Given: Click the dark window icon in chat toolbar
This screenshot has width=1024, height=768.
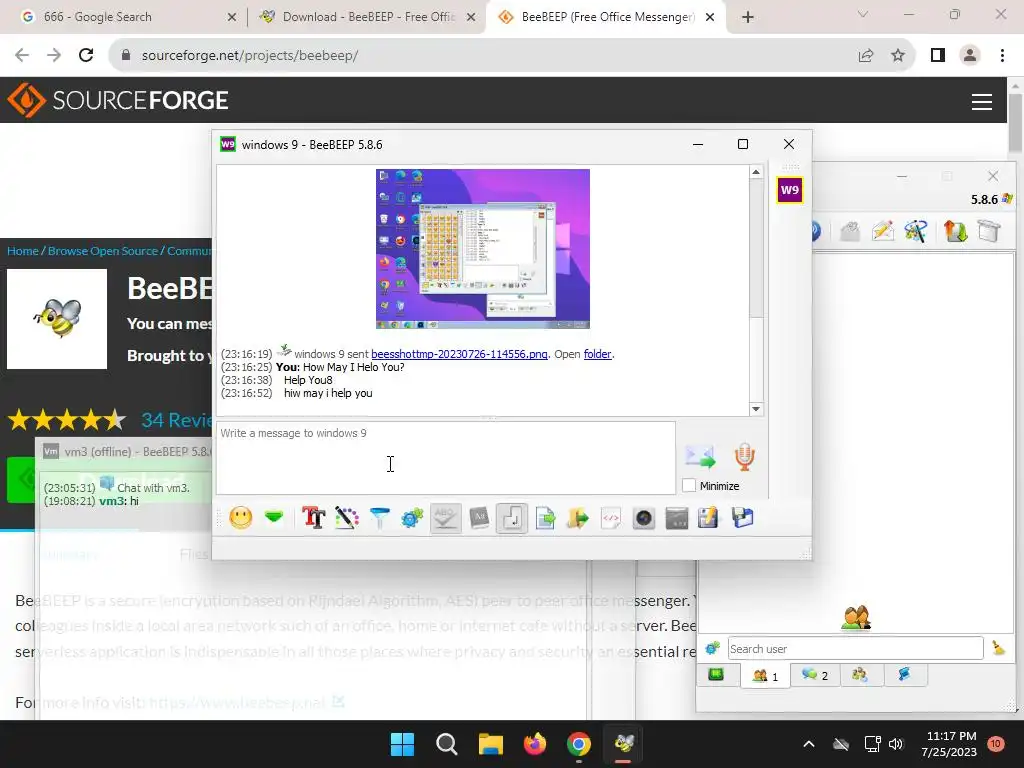Looking at the screenshot, I should pos(677,518).
